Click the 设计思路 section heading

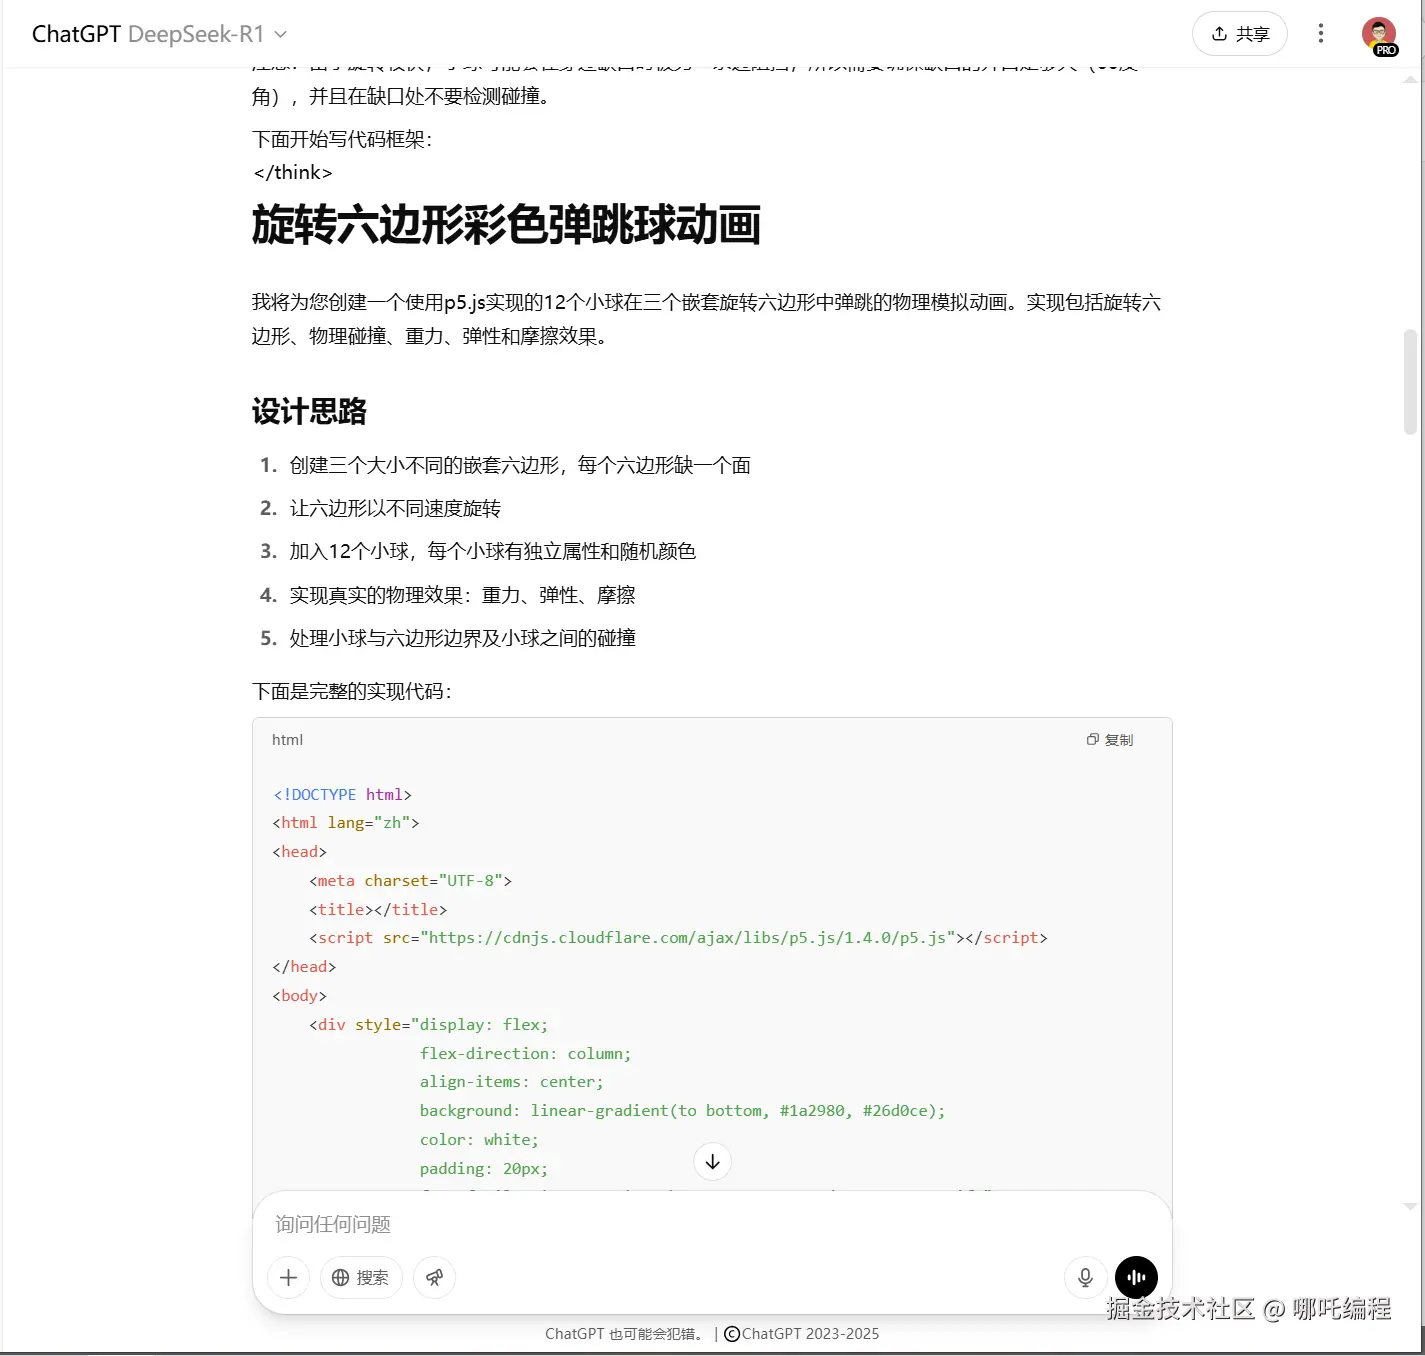(x=309, y=411)
